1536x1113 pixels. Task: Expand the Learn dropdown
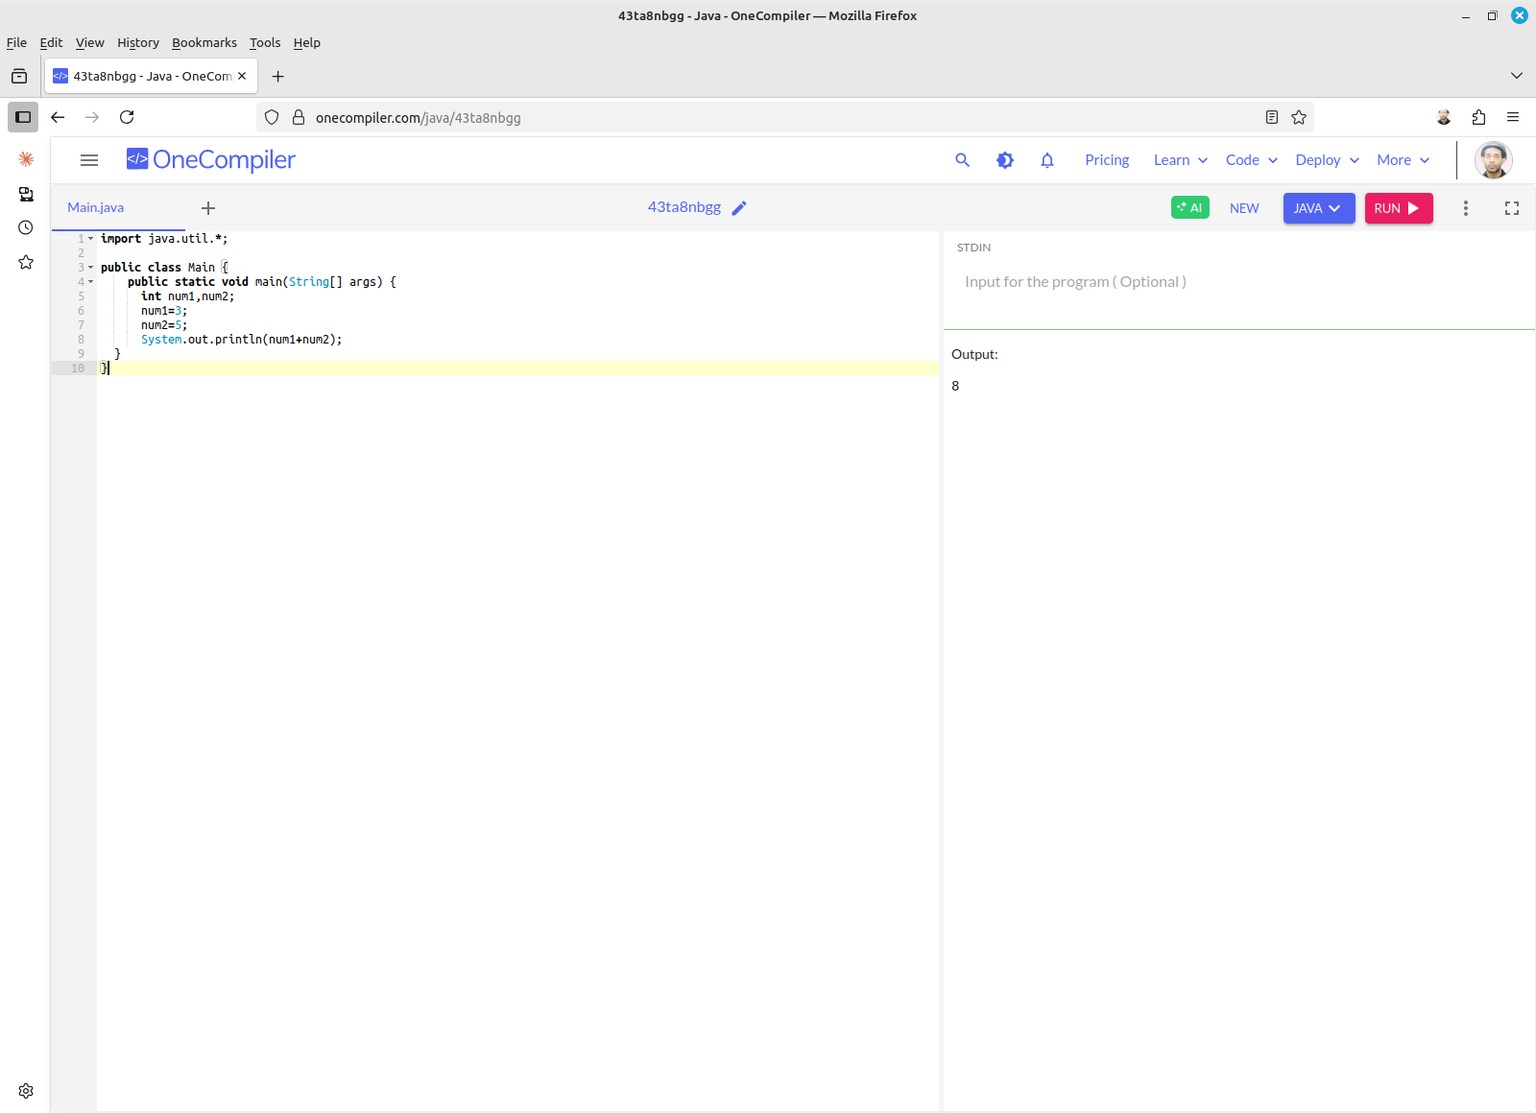click(x=1180, y=160)
